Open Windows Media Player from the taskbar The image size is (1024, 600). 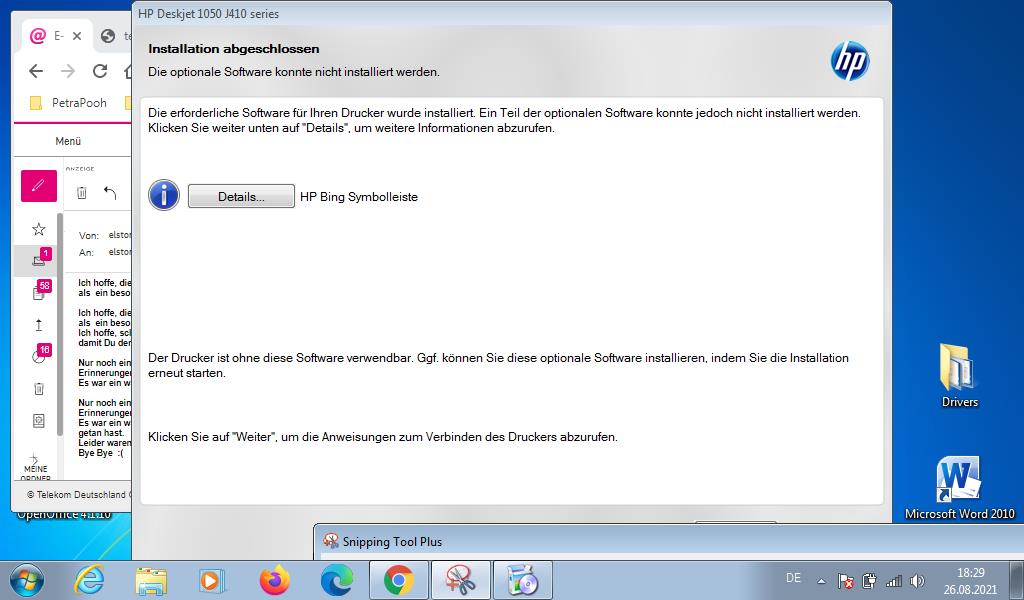212,580
